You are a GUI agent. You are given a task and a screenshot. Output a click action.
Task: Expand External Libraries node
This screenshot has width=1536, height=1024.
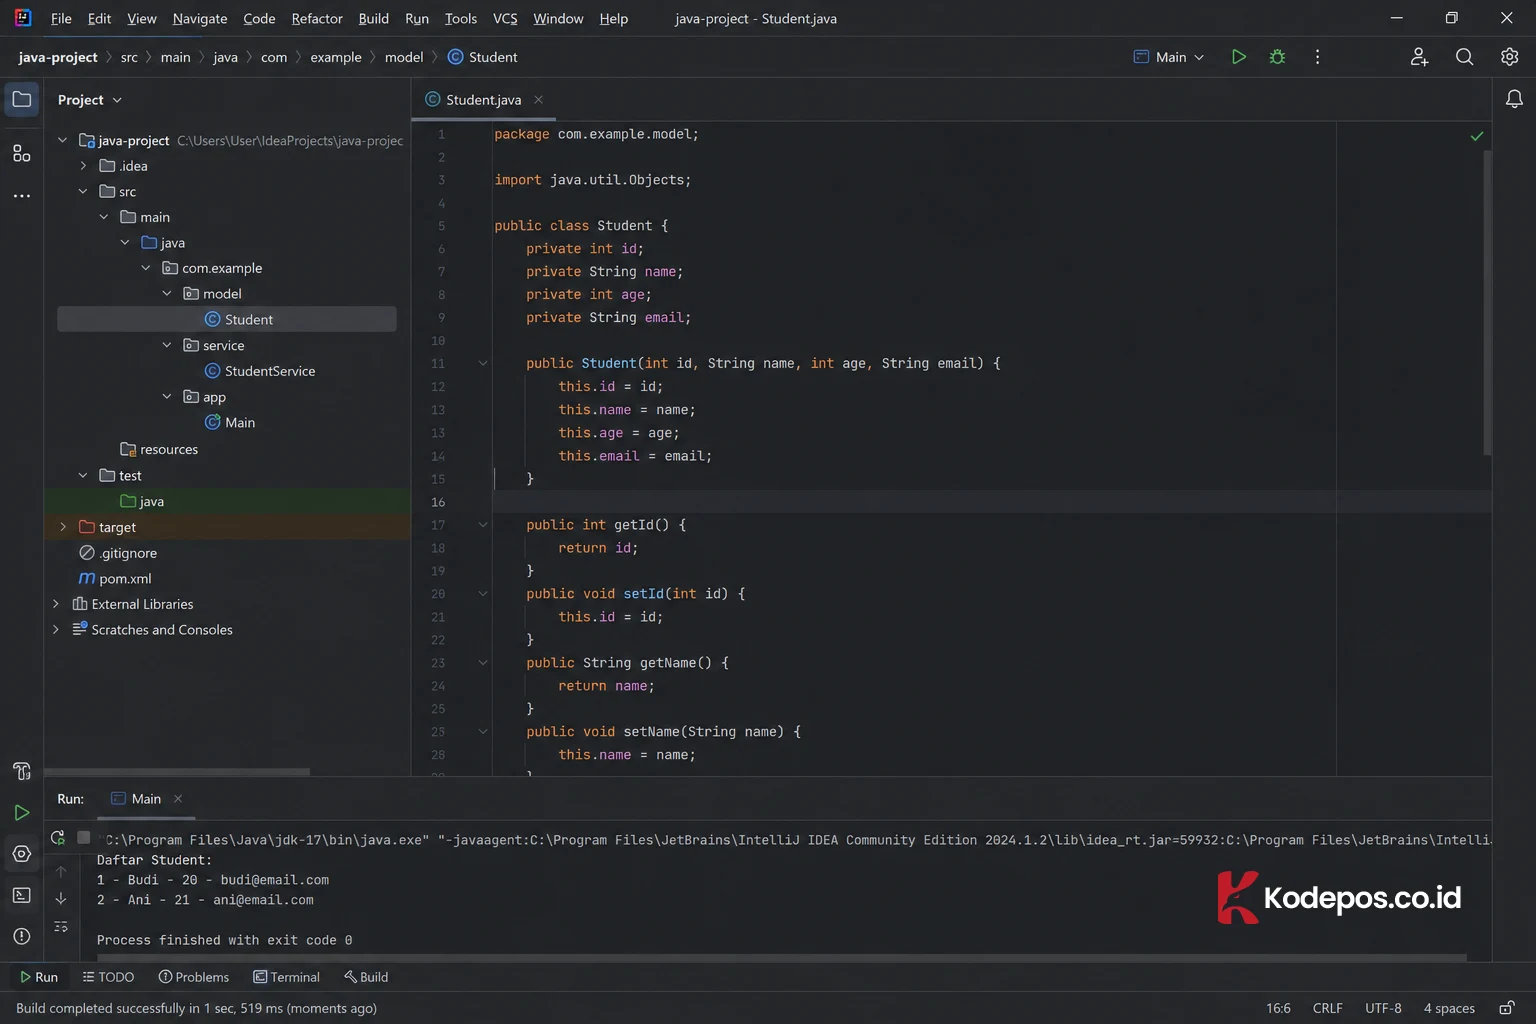tap(56, 604)
